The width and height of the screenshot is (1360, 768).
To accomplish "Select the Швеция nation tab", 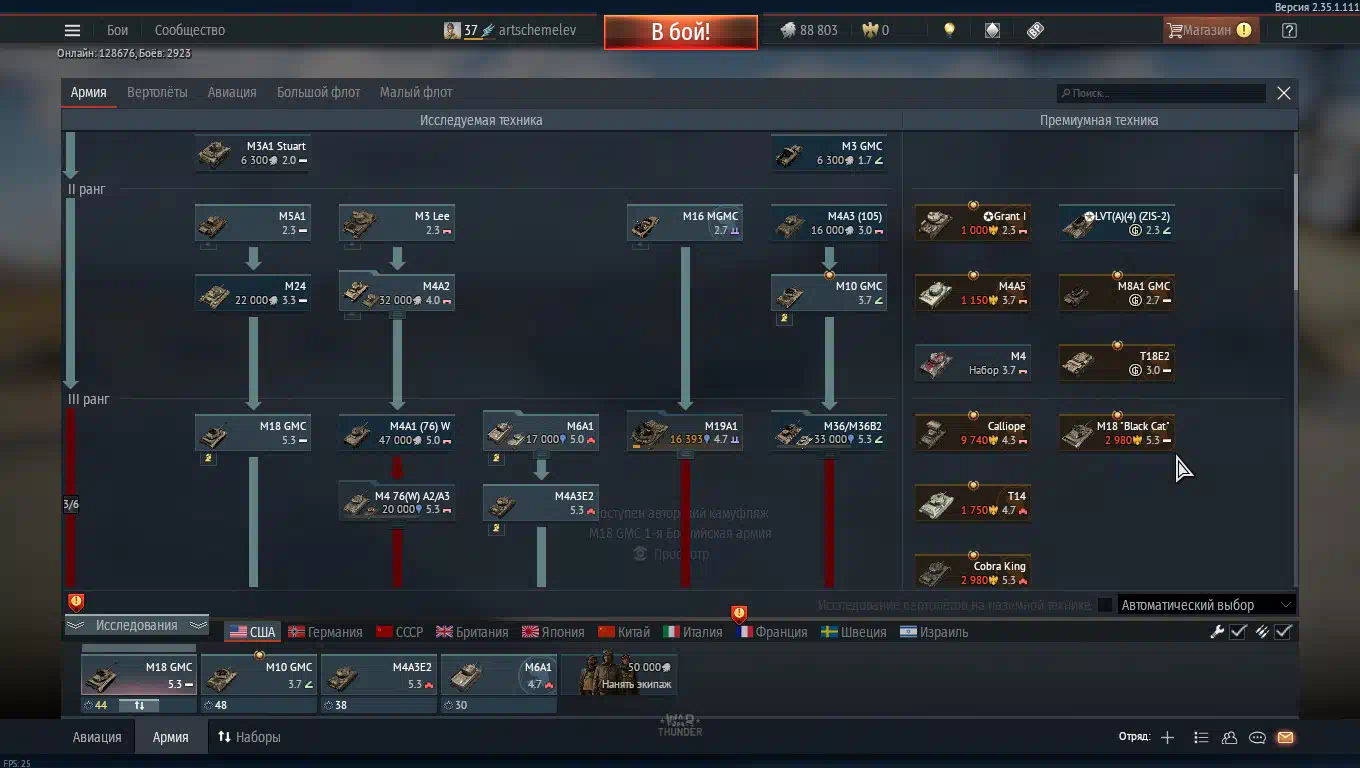I will pos(854,632).
